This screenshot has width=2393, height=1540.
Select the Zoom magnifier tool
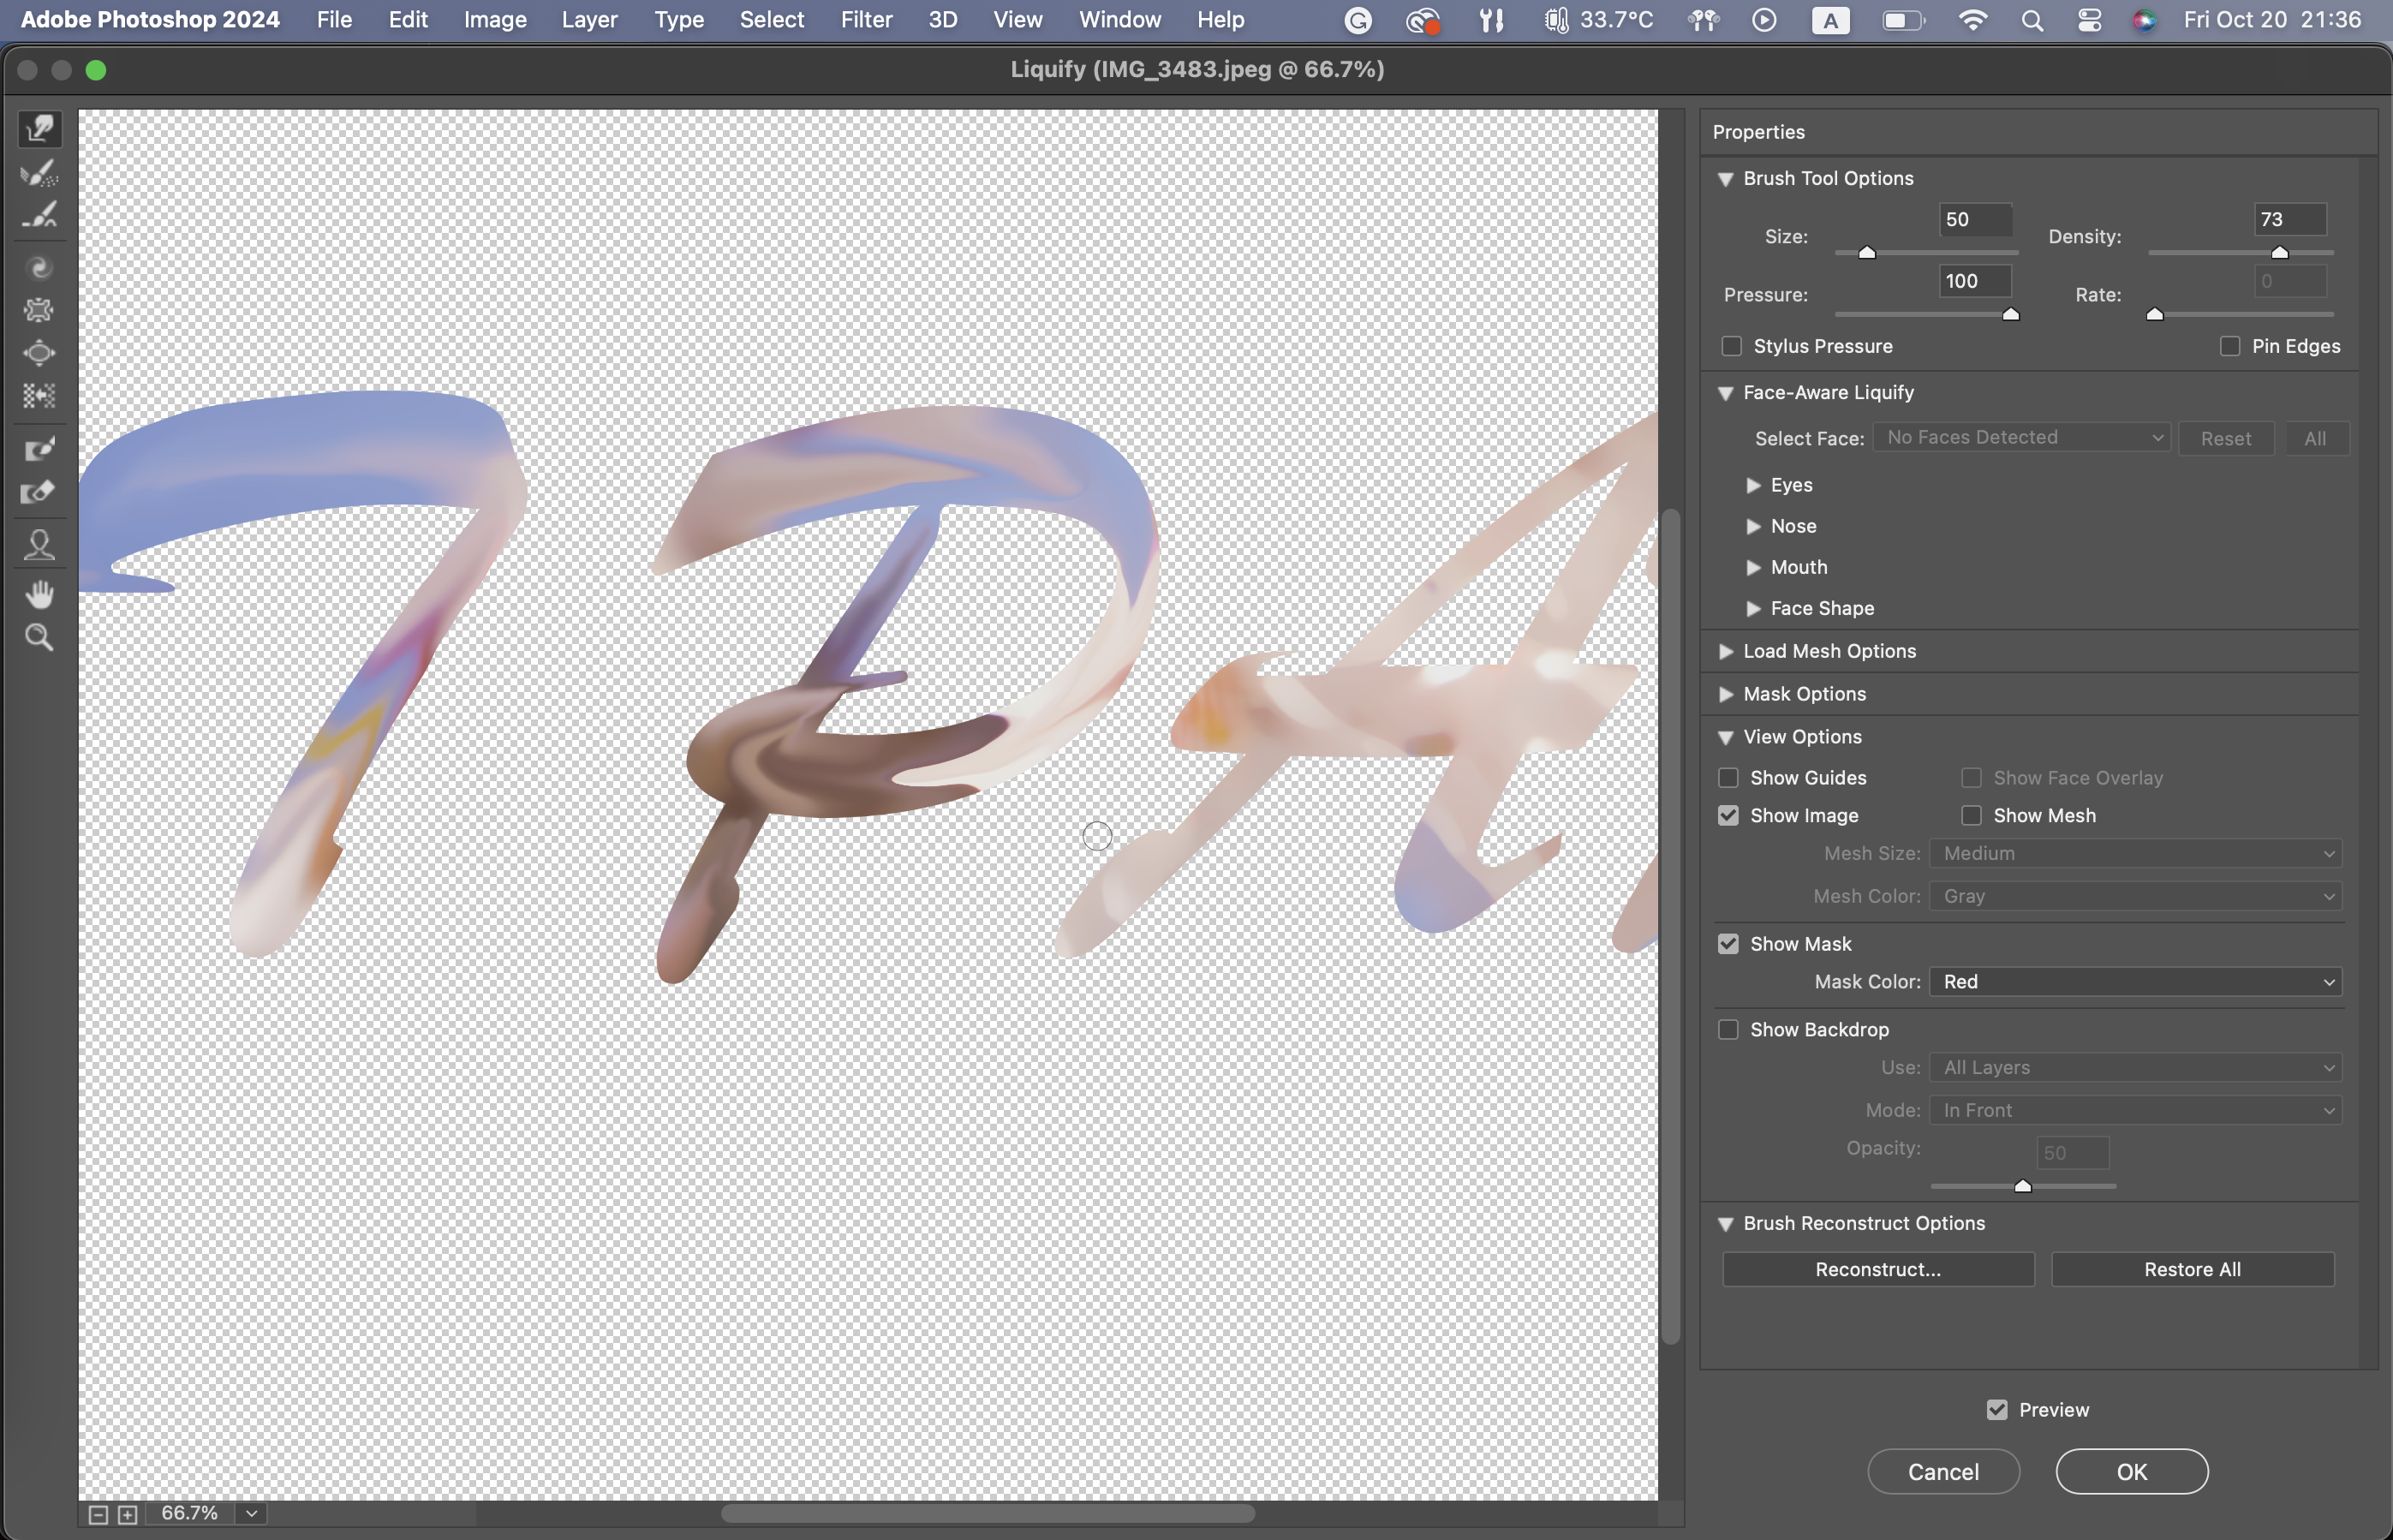(x=40, y=637)
